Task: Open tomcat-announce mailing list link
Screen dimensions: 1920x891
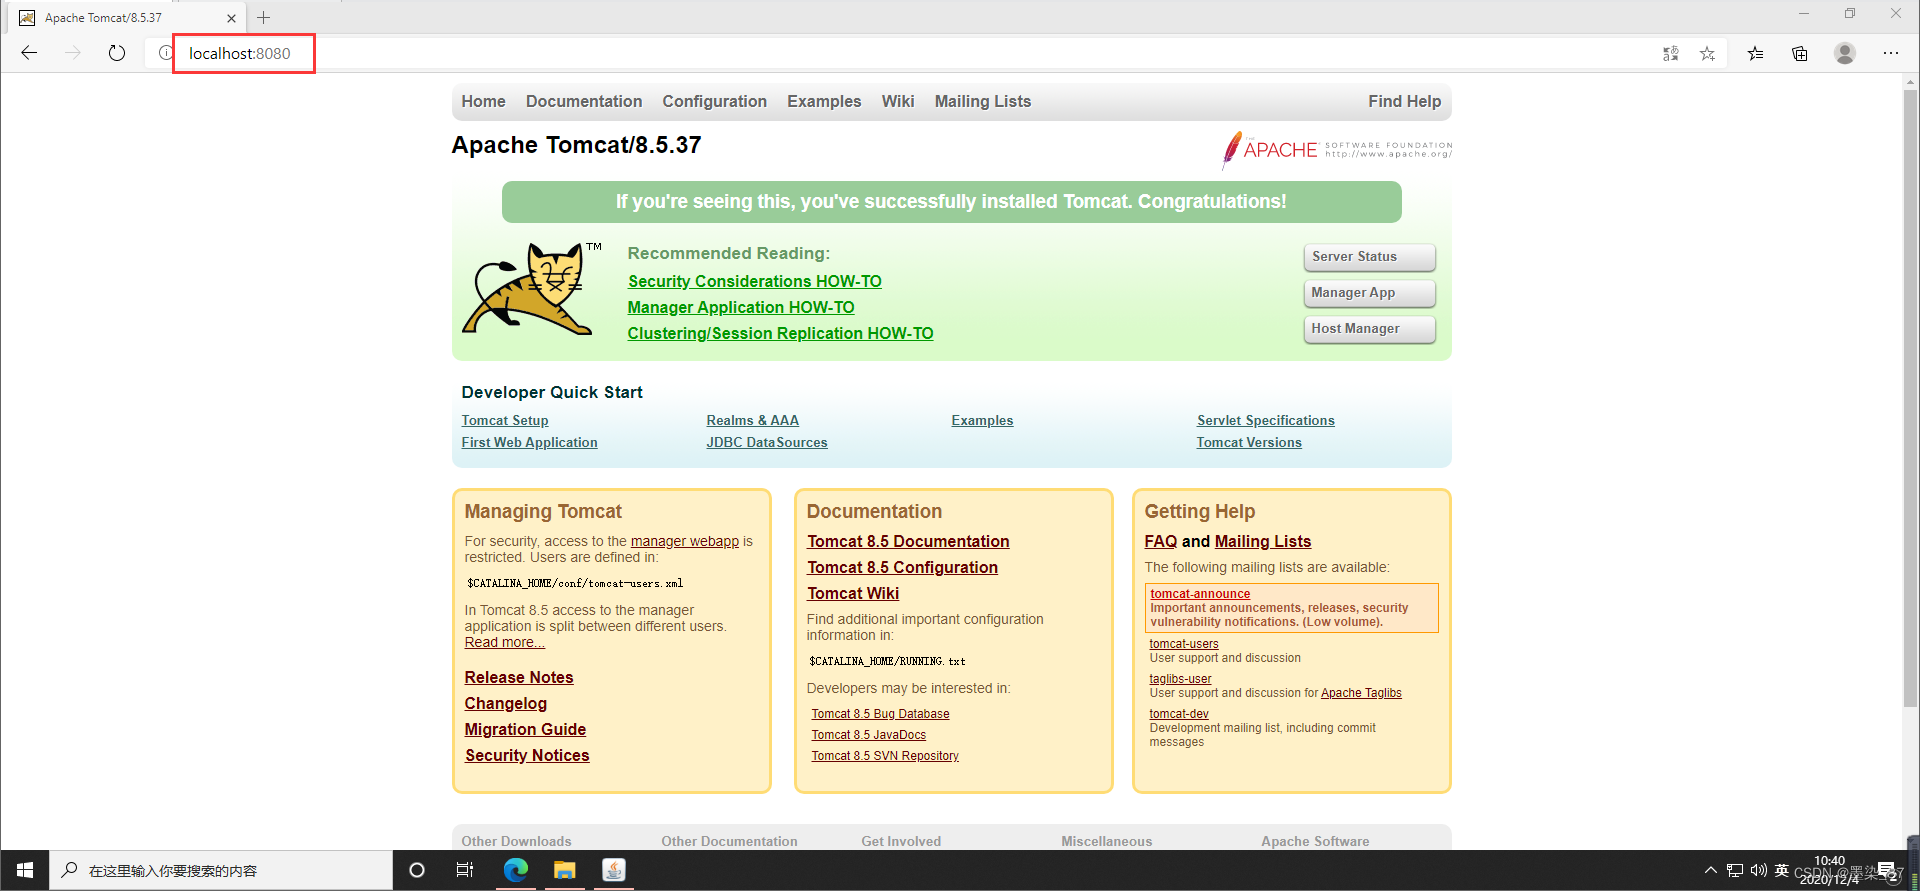Action: pyautogui.click(x=1201, y=594)
